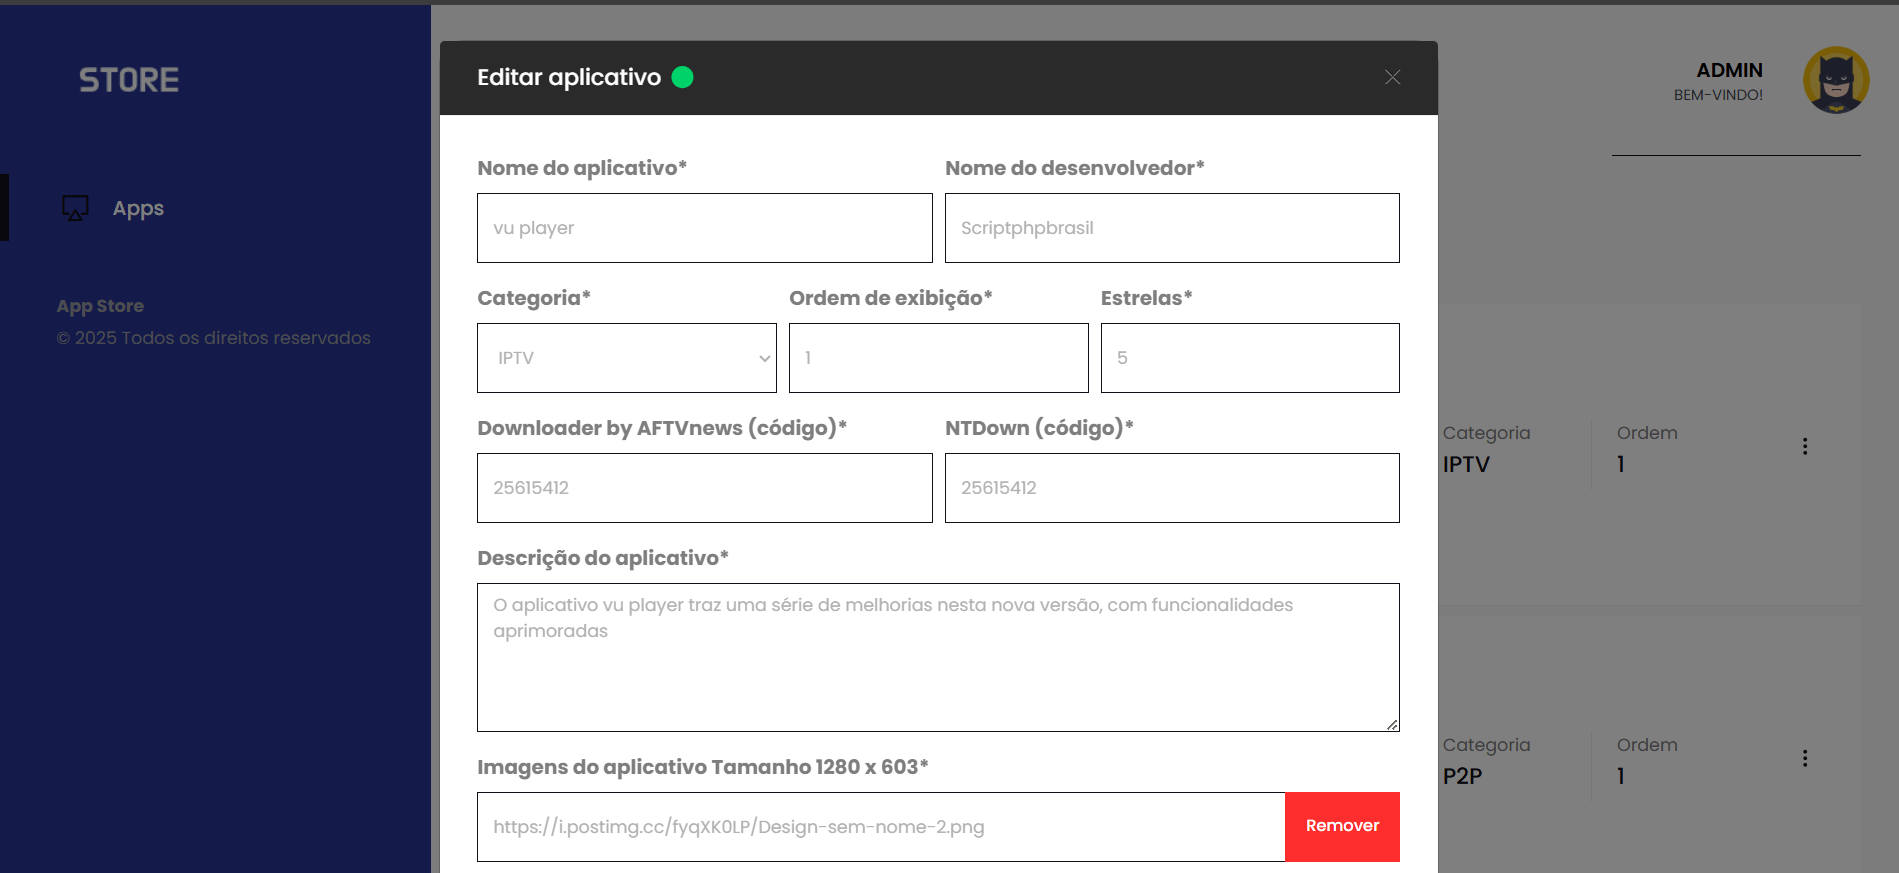
Task: Open three-dot menu for IPTV app row
Action: [1805, 447]
